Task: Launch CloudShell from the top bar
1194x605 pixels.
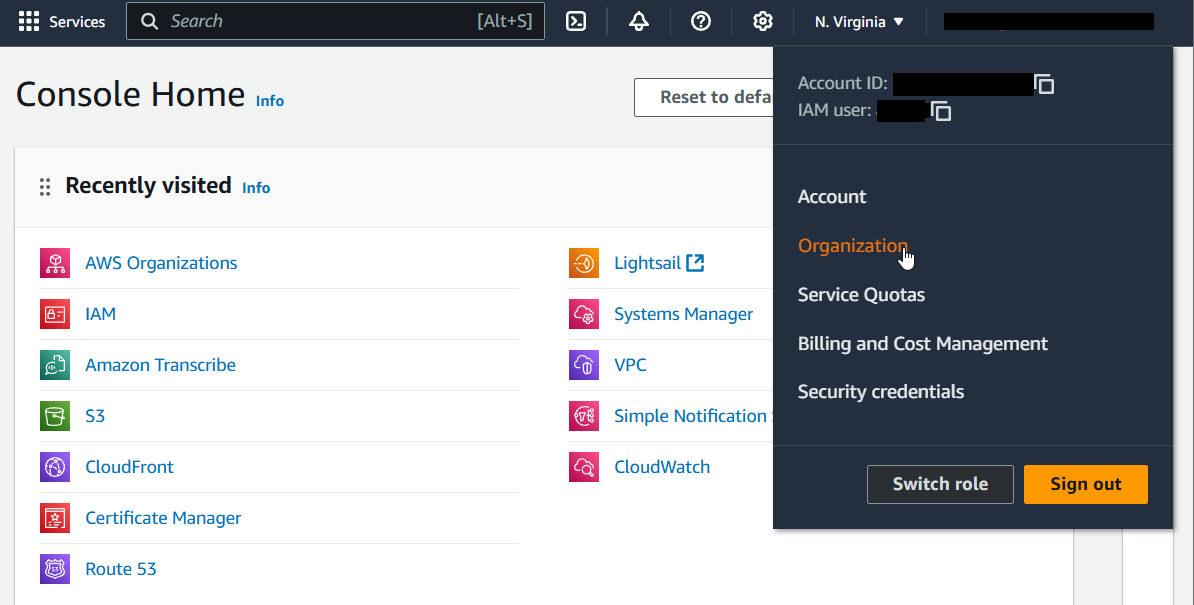Action: click(576, 21)
